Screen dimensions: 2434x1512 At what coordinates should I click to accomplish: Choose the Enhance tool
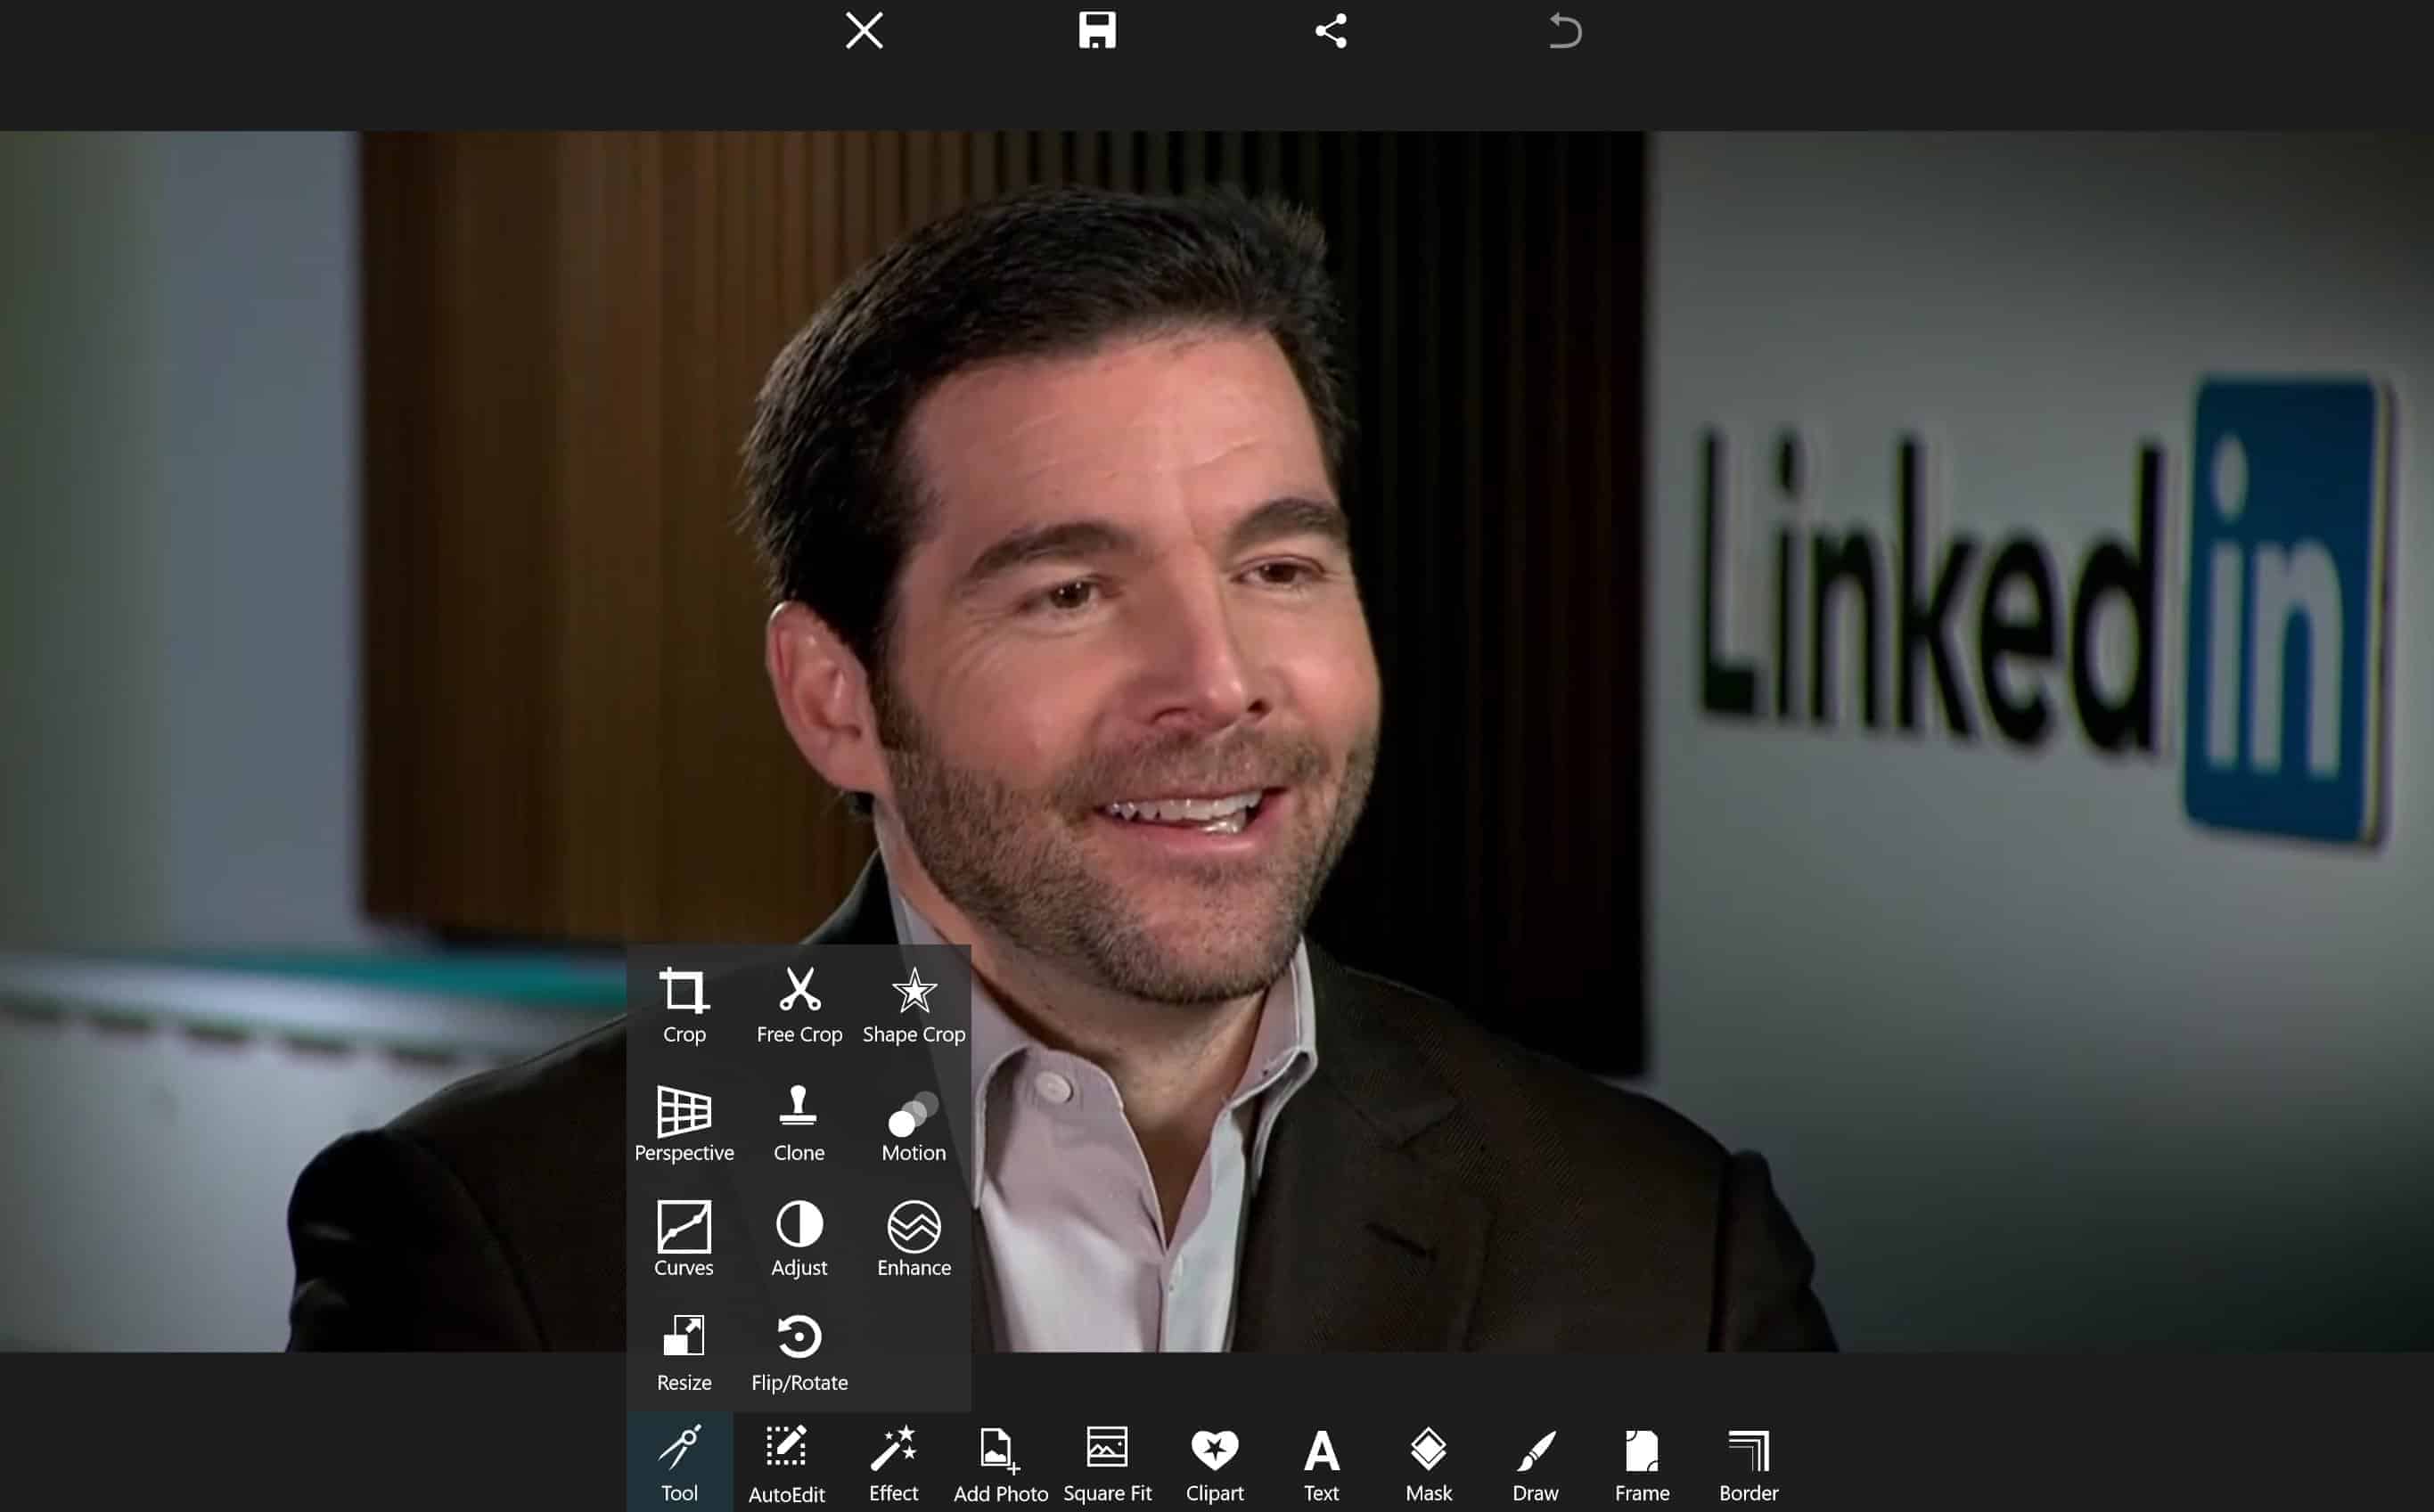coord(914,1240)
